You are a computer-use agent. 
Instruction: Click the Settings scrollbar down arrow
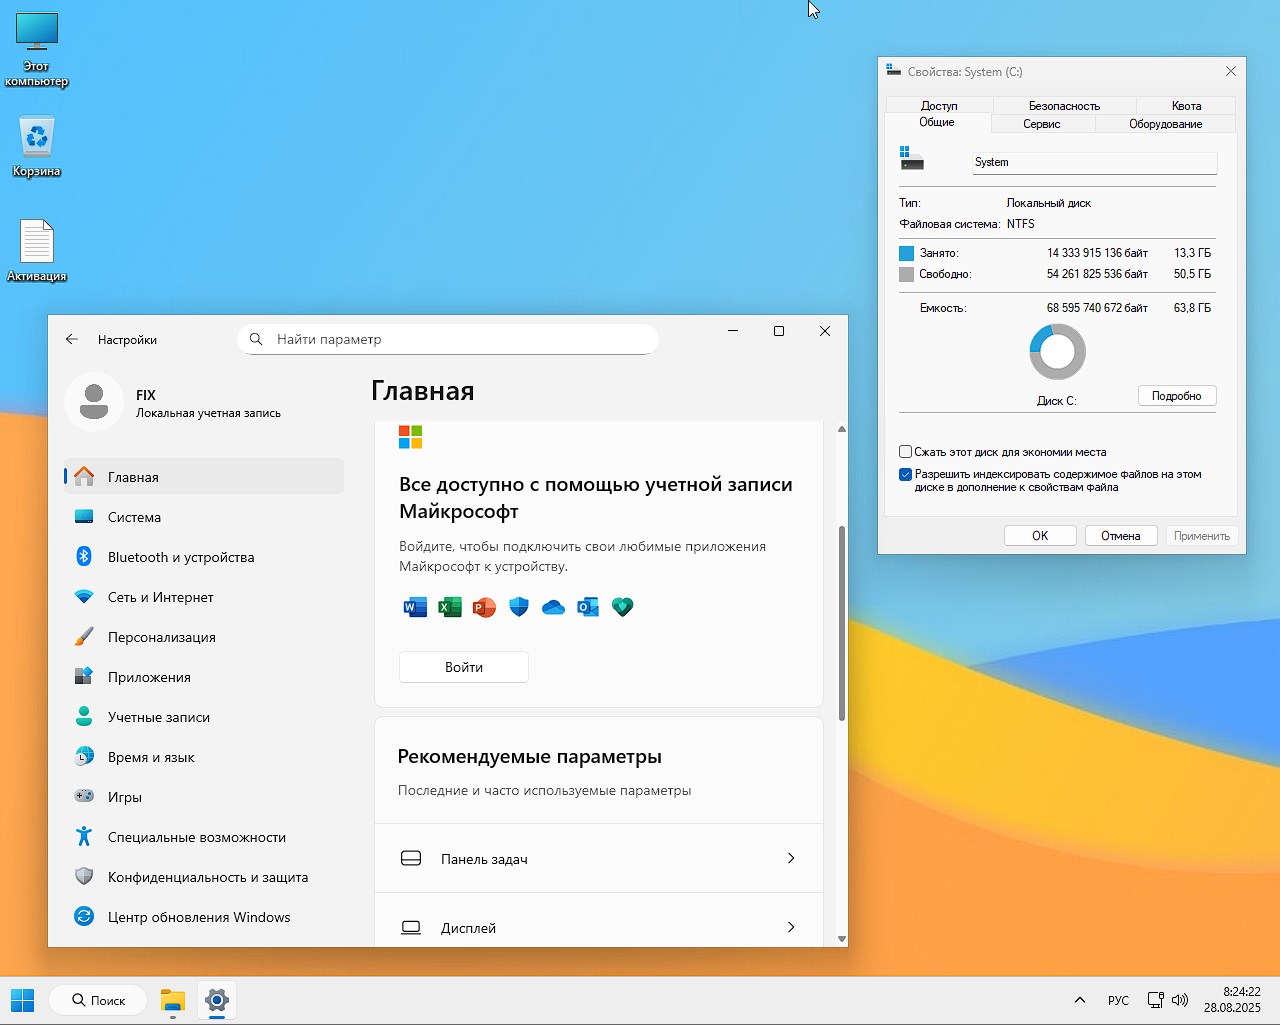[842, 939]
